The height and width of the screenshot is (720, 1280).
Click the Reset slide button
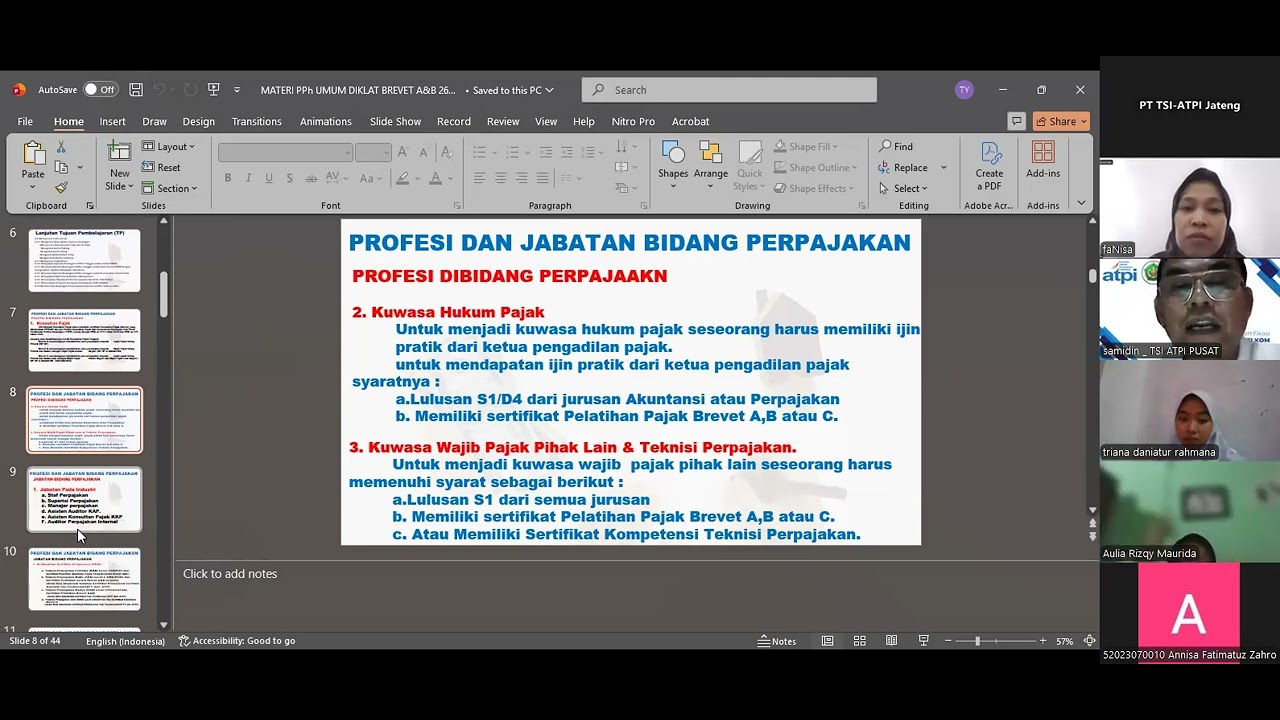[162, 167]
